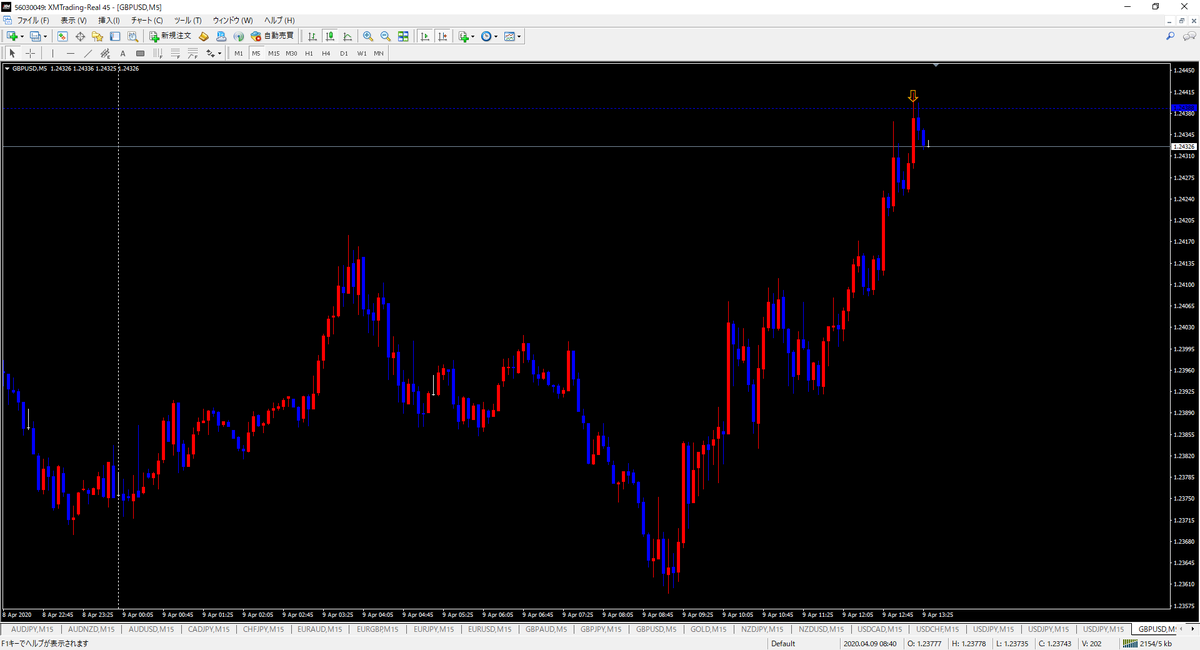Switch timeframe to H1
1200x650 pixels.
coord(309,53)
